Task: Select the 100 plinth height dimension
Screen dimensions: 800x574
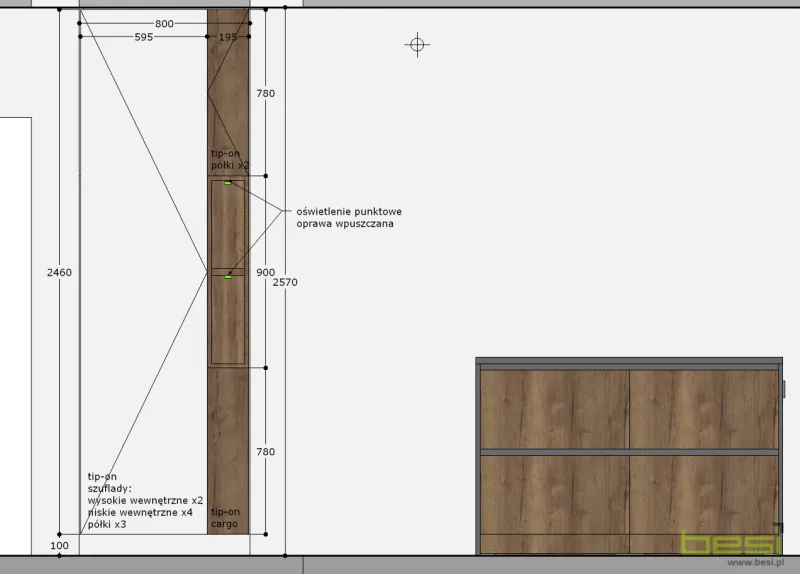Action: (x=59, y=545)
